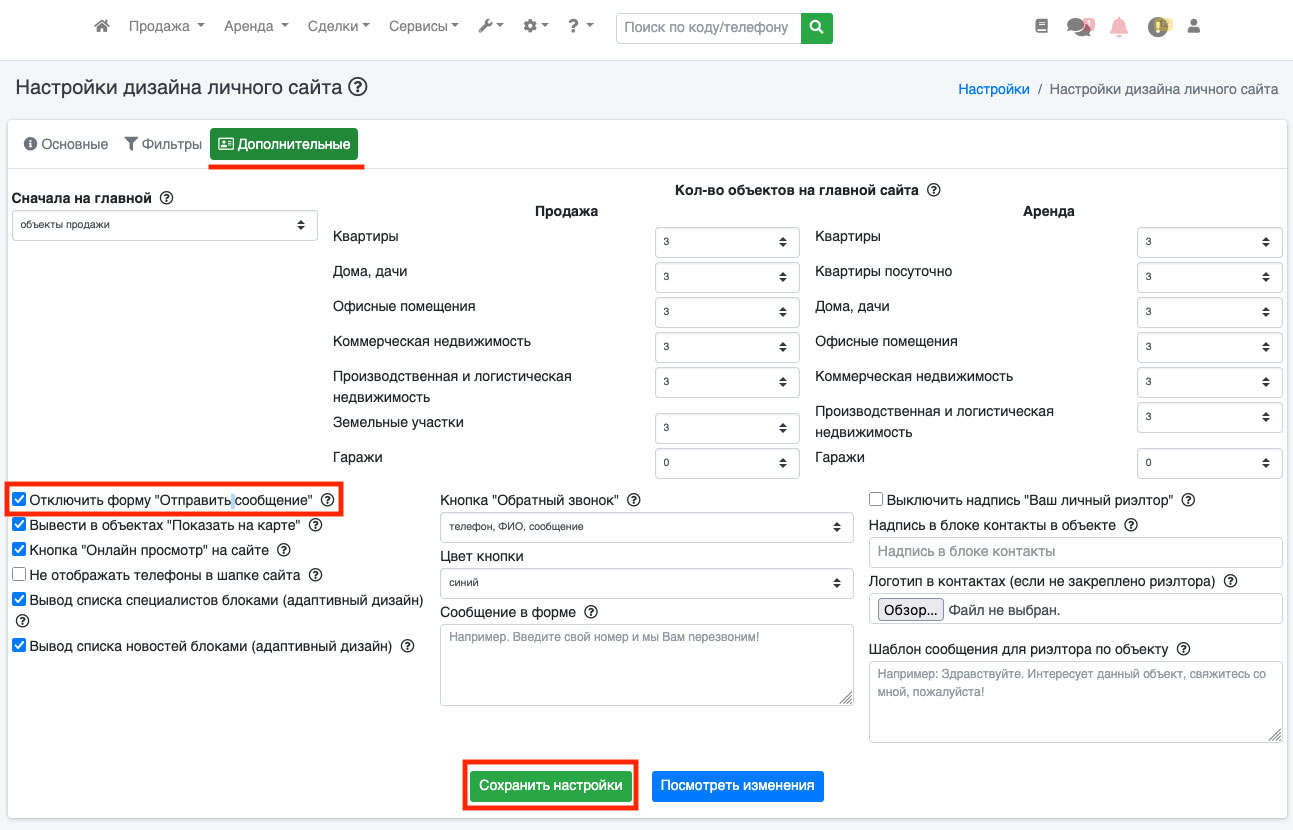
Task: Open the book icon in header
Action: pyautogui.click(x=1042, y=27)
